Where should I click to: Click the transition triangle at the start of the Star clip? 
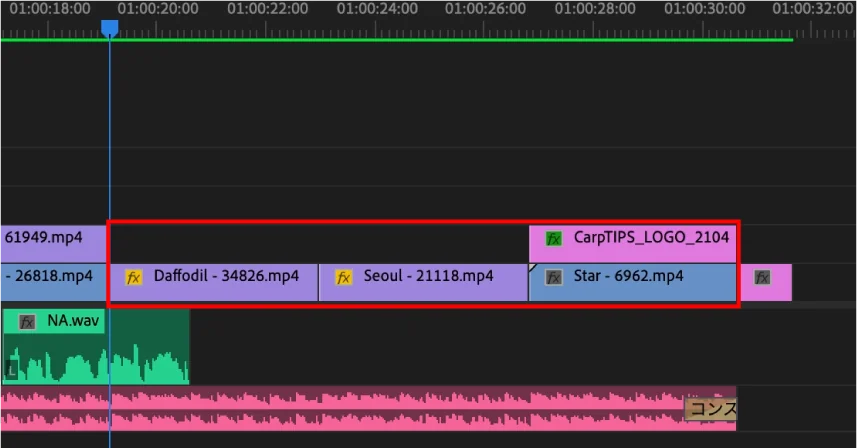click(532, 268)
